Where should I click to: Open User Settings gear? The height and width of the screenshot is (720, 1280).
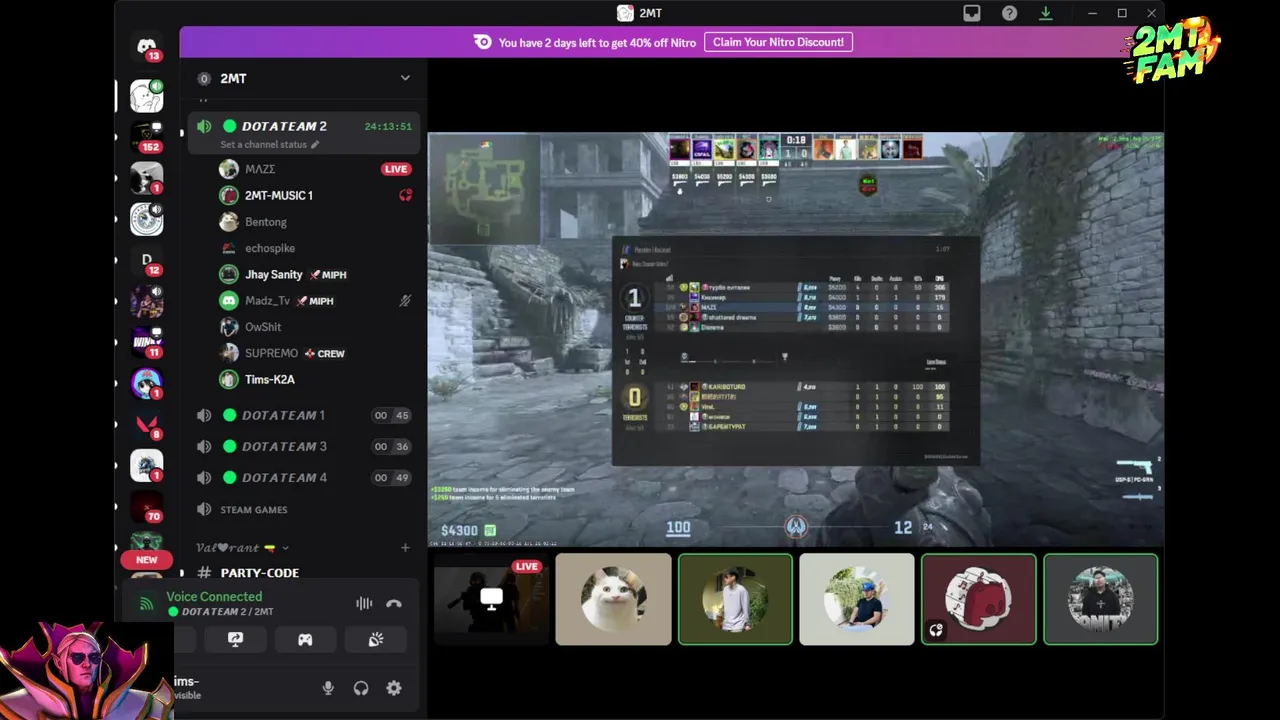pos(394,688)
